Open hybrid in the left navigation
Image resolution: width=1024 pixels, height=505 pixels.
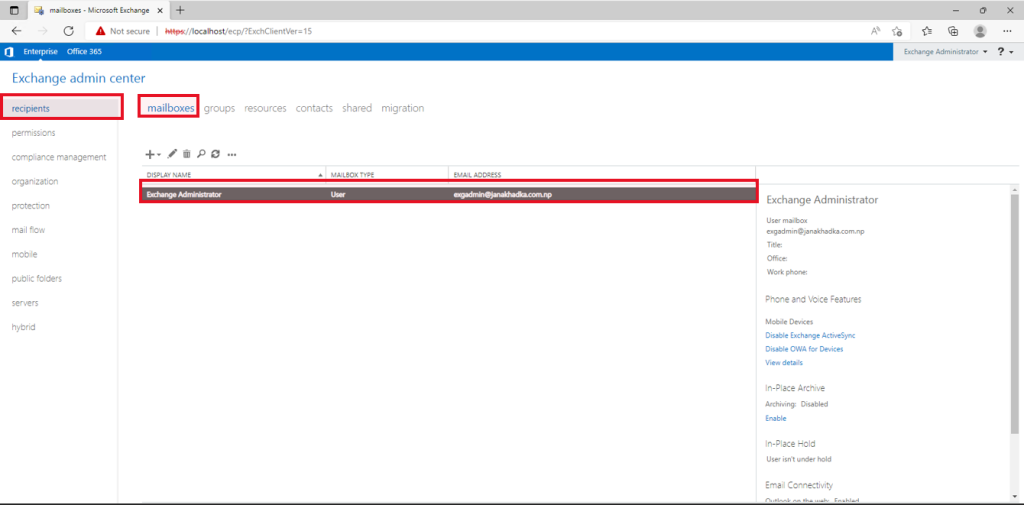tap(24, 327)
